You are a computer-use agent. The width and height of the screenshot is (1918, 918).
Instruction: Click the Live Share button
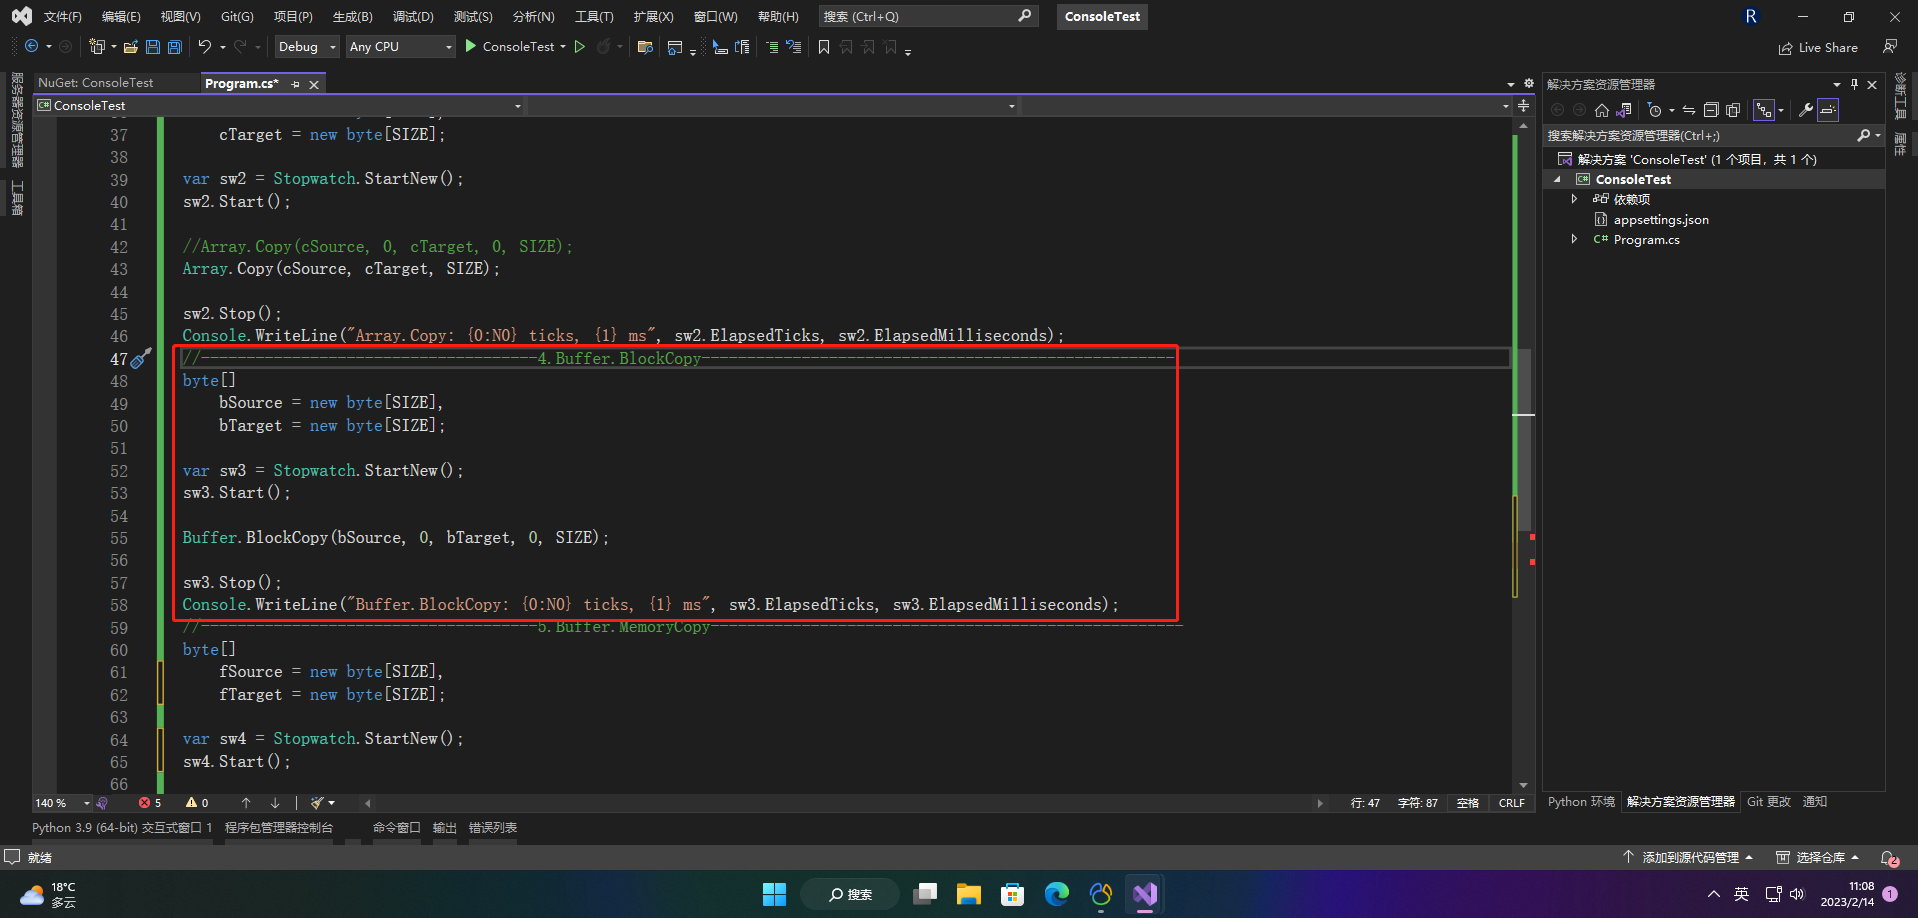click(x=1818, y=48)
